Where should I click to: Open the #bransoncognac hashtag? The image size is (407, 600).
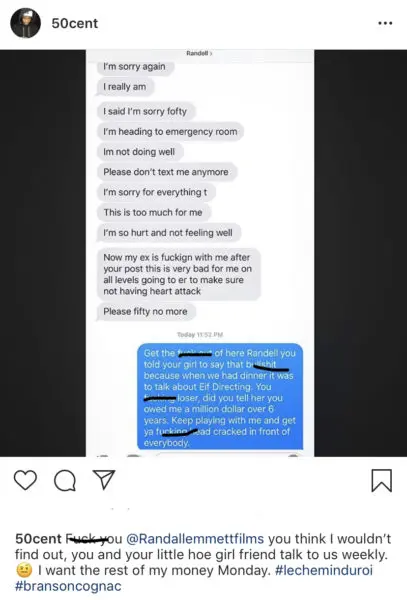(68, 586)
